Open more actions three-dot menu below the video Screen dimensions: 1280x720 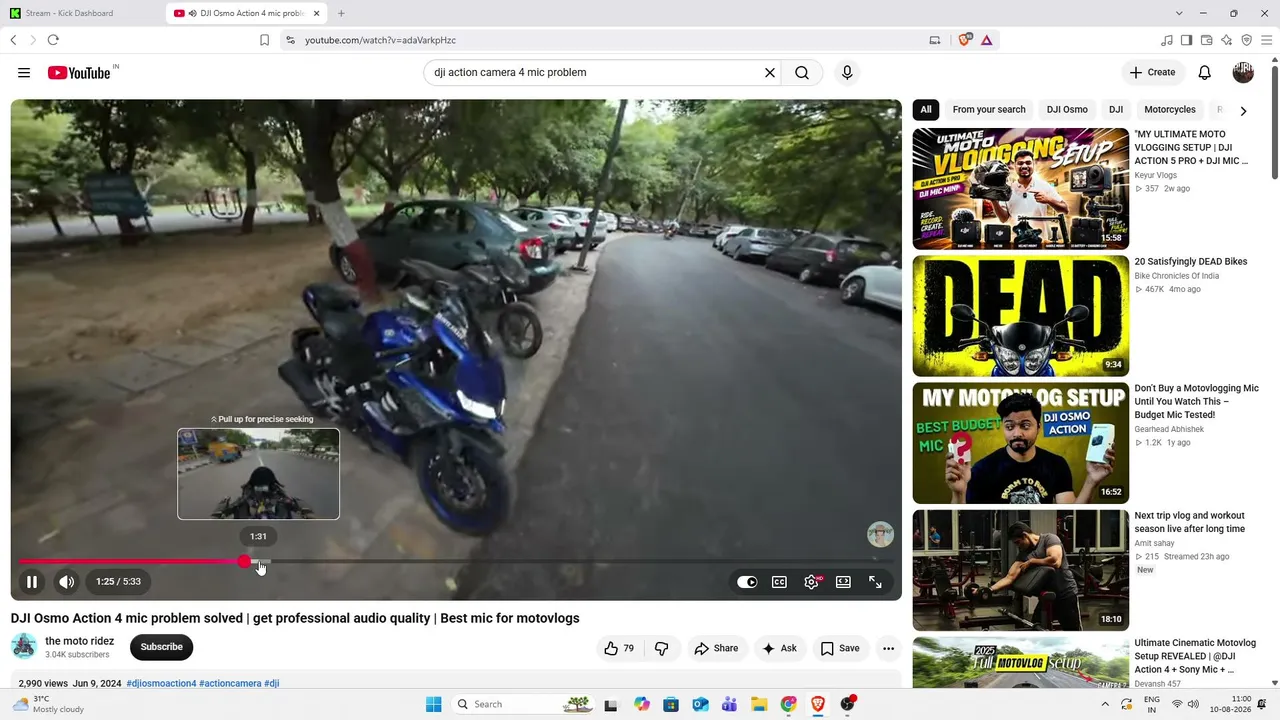point(888,648)
